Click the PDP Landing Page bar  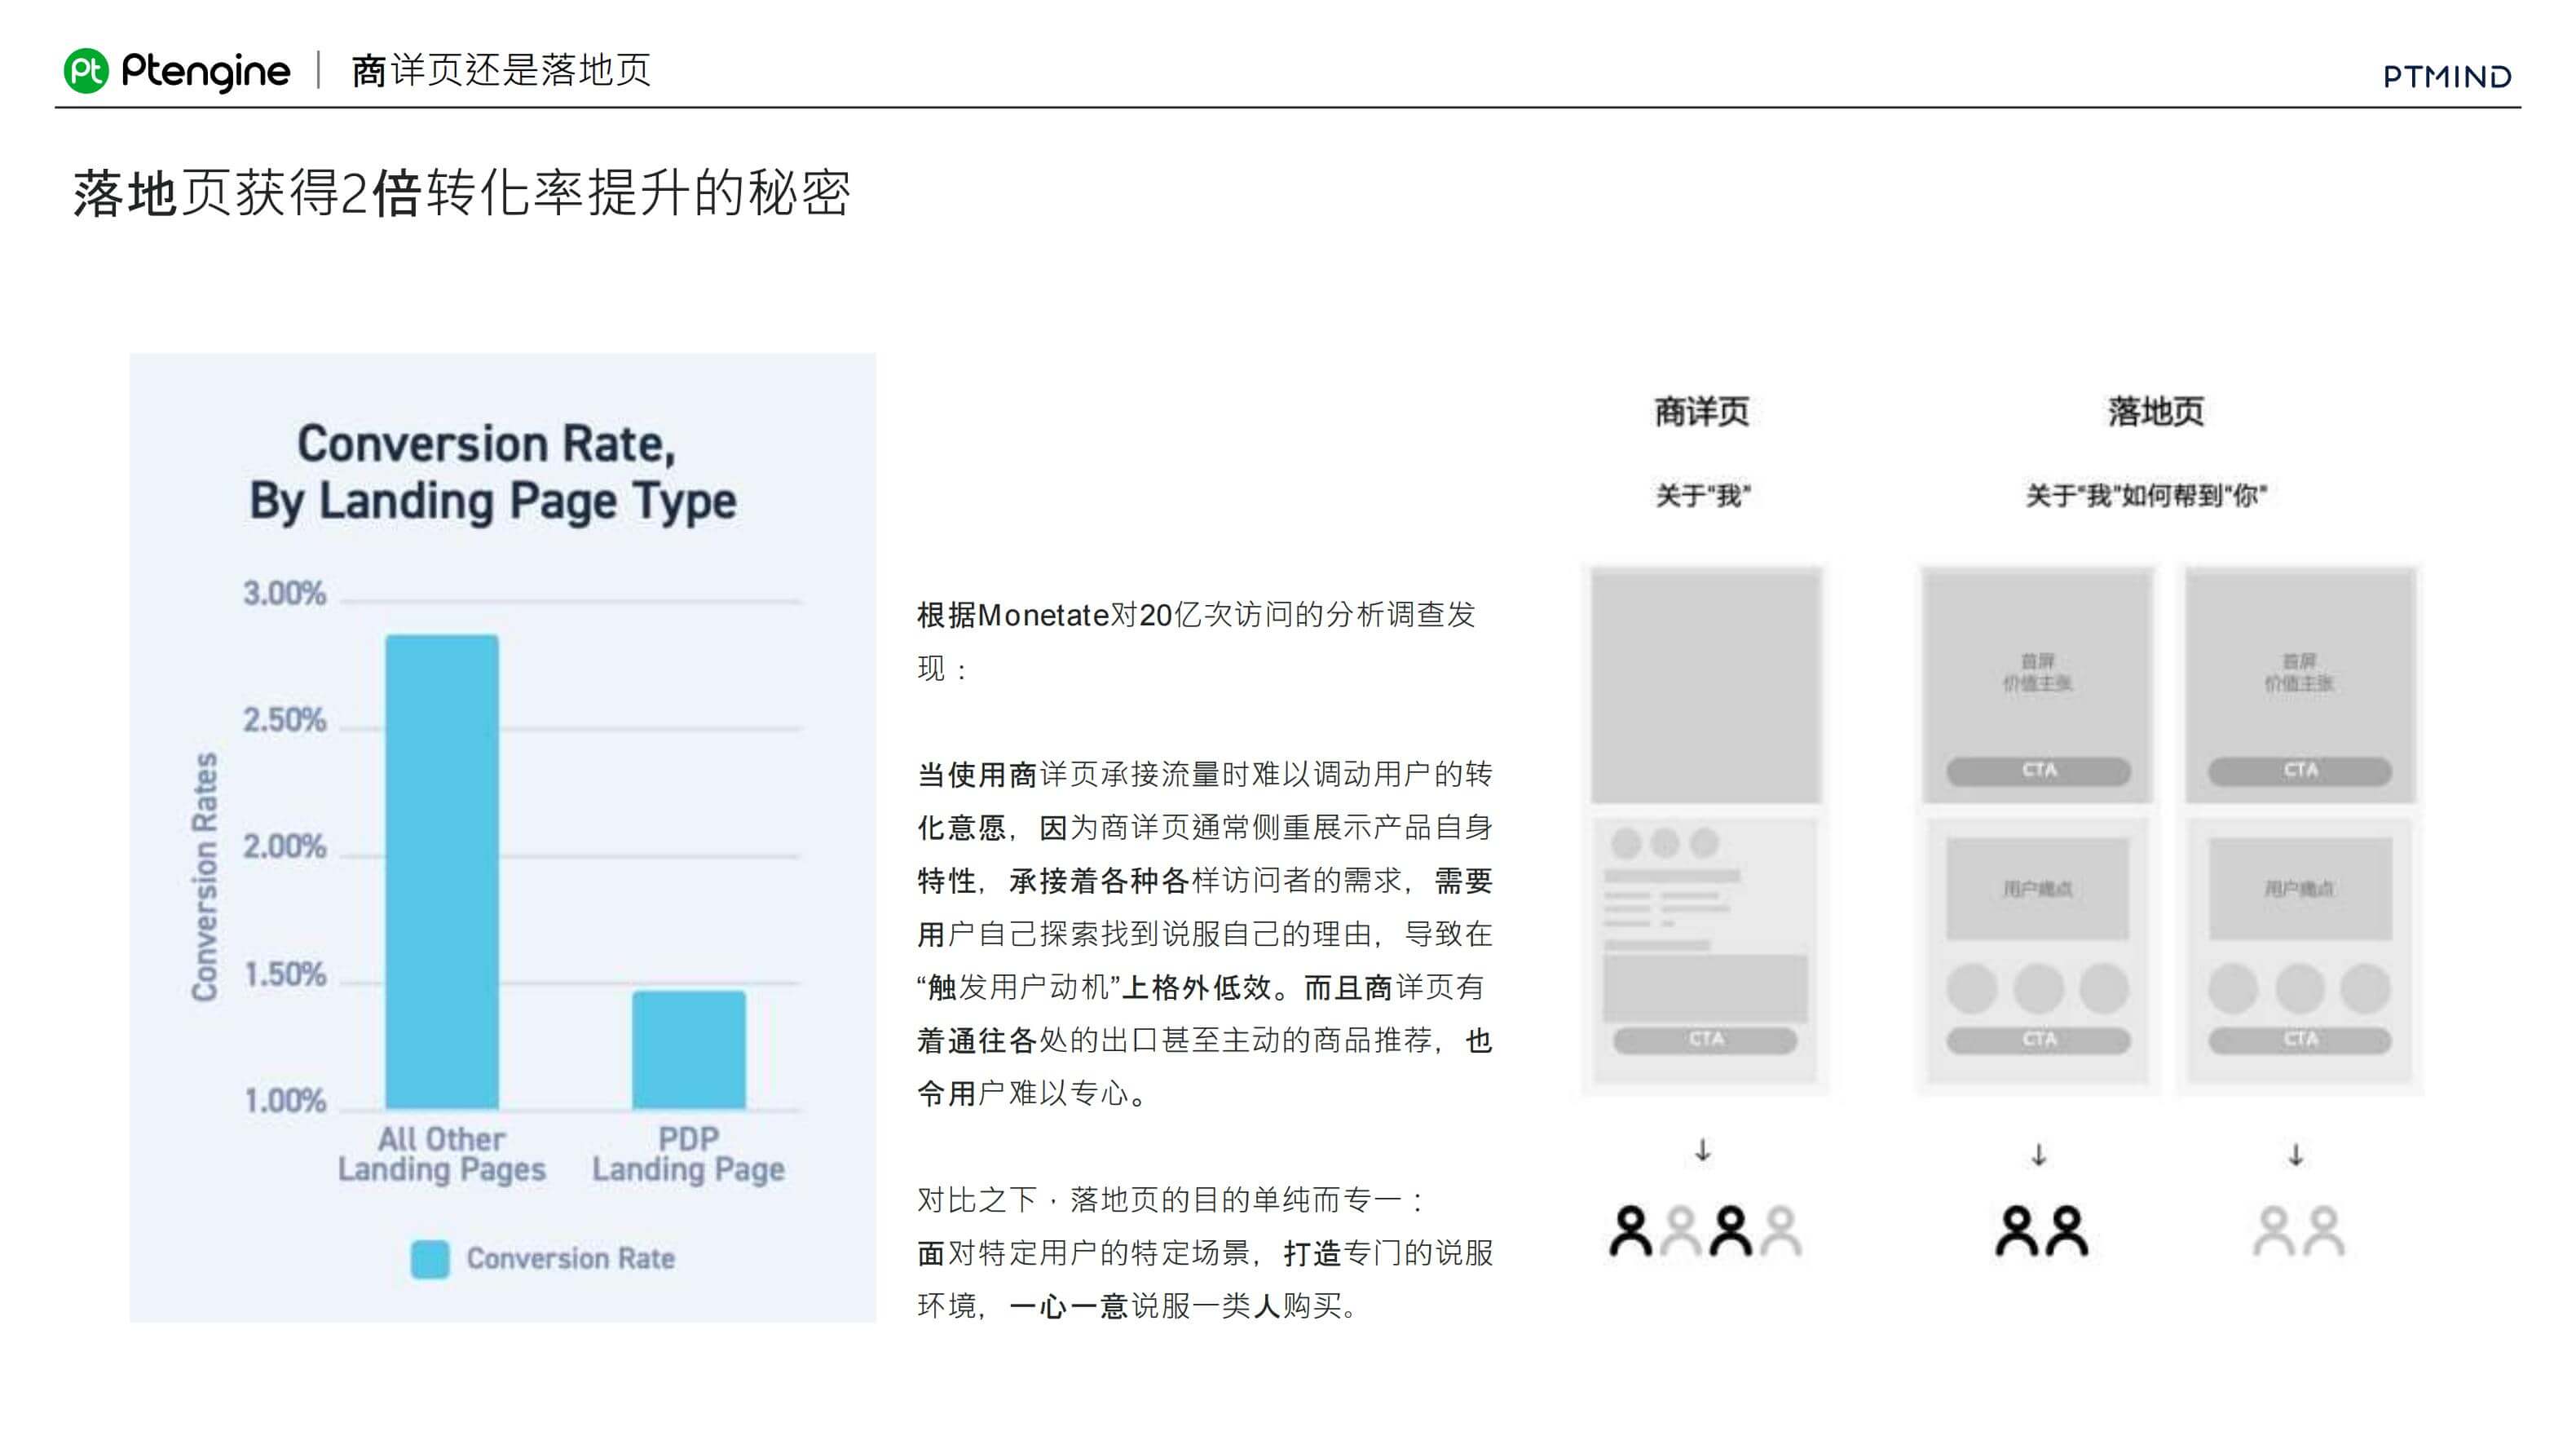pos(689,1050)
